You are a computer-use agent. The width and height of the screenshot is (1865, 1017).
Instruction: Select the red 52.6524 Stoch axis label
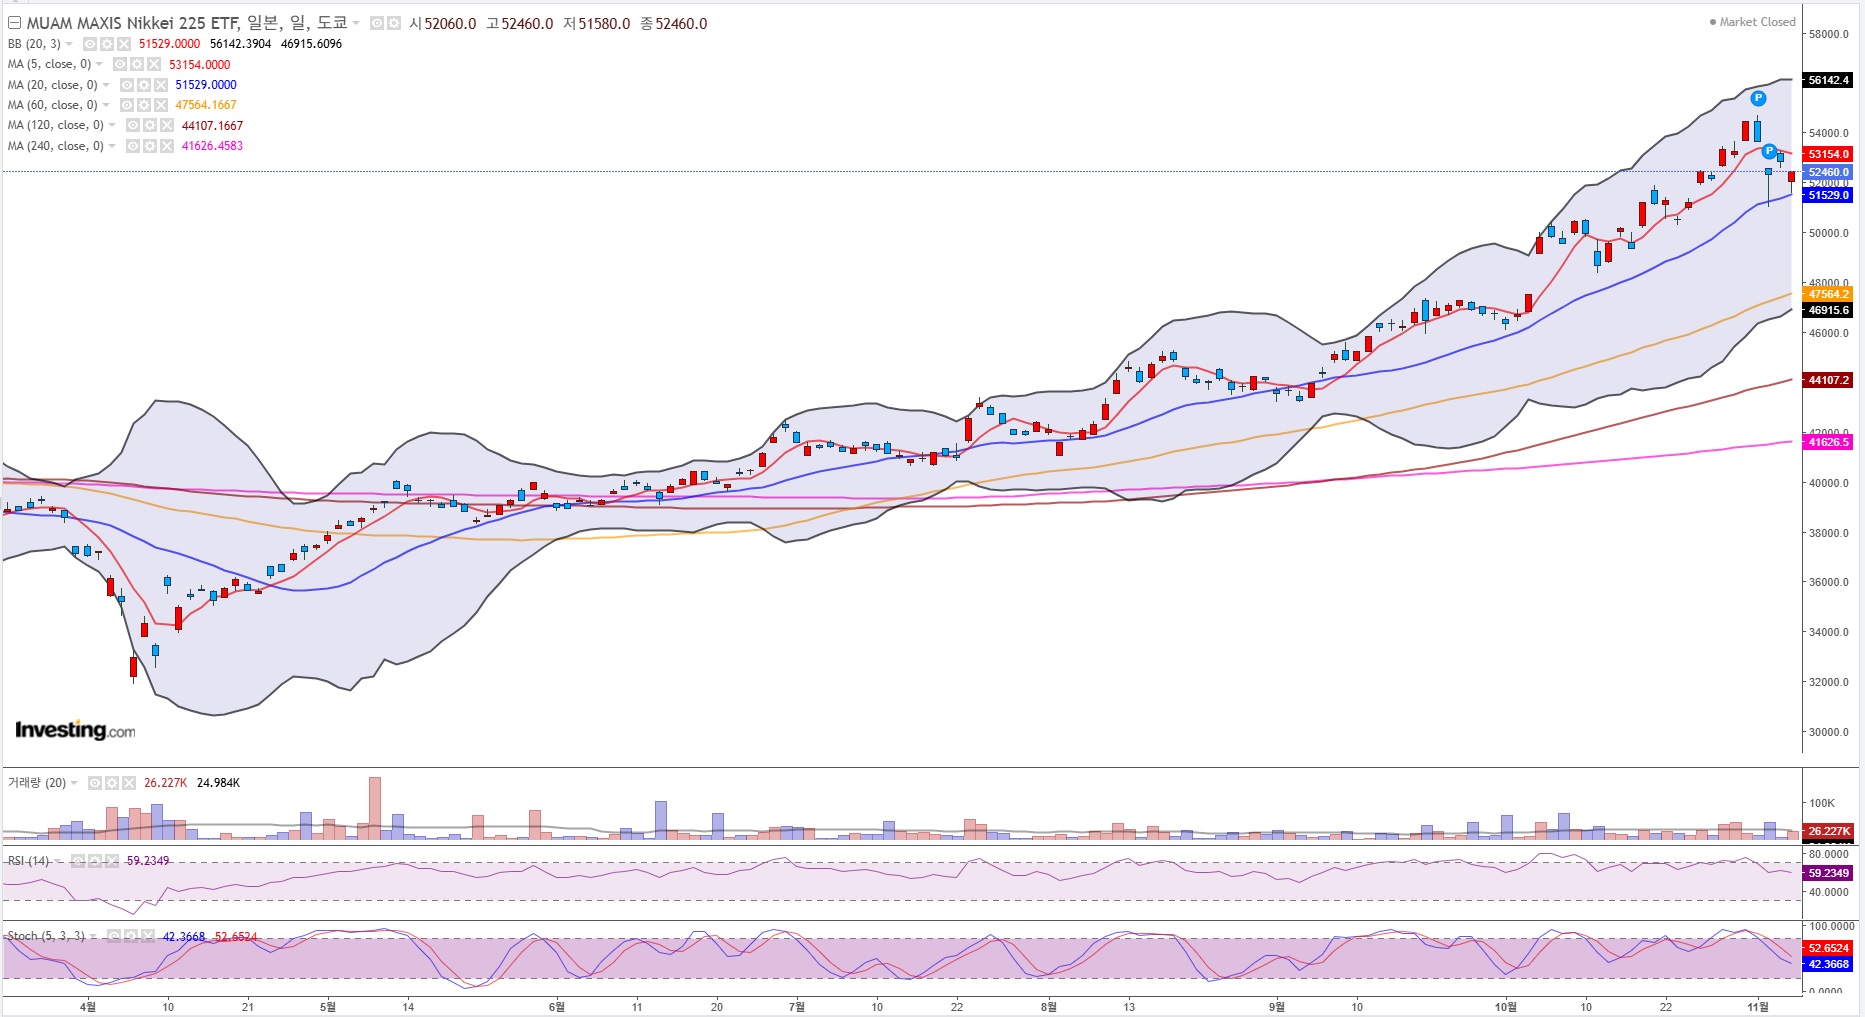pos(1828,948)
